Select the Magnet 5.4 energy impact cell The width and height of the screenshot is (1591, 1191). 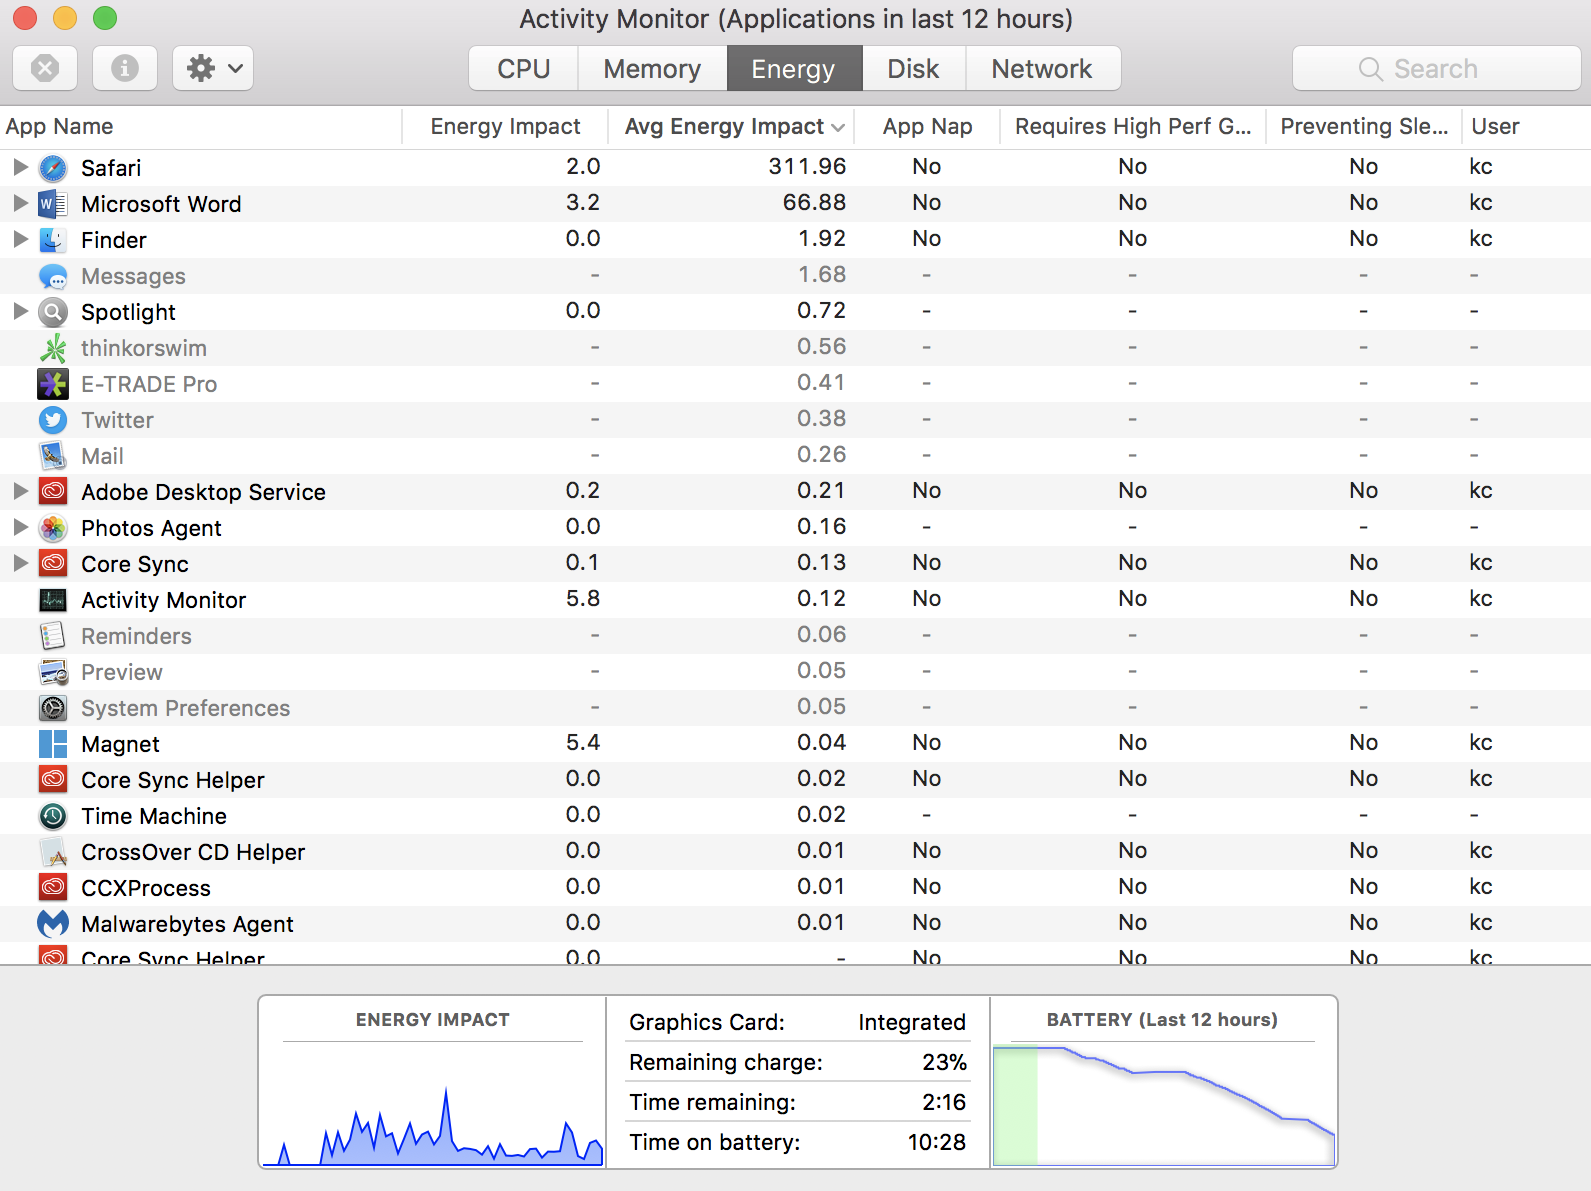(x=583, y=743)
